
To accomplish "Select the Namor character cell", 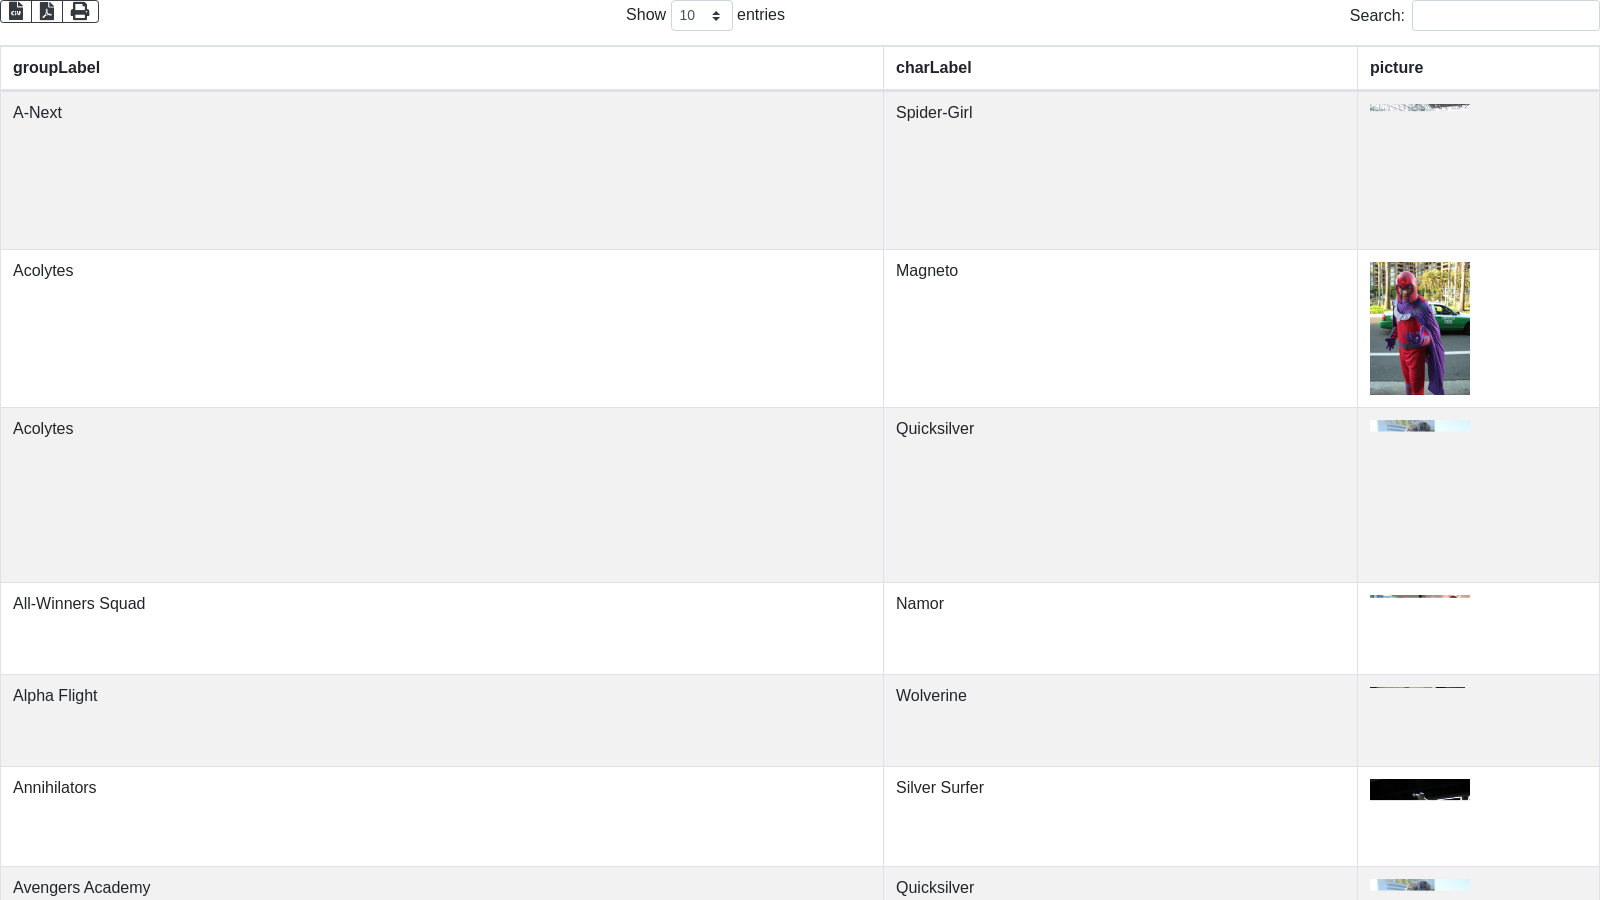I will [1120, 628].
